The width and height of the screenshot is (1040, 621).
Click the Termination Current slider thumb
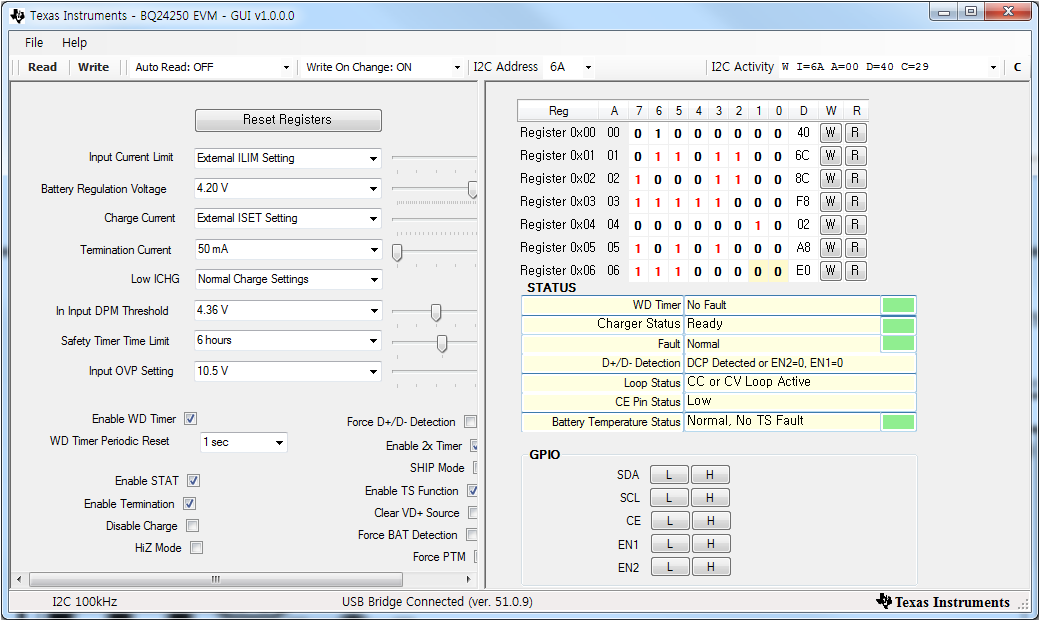[x=397, y=253]
